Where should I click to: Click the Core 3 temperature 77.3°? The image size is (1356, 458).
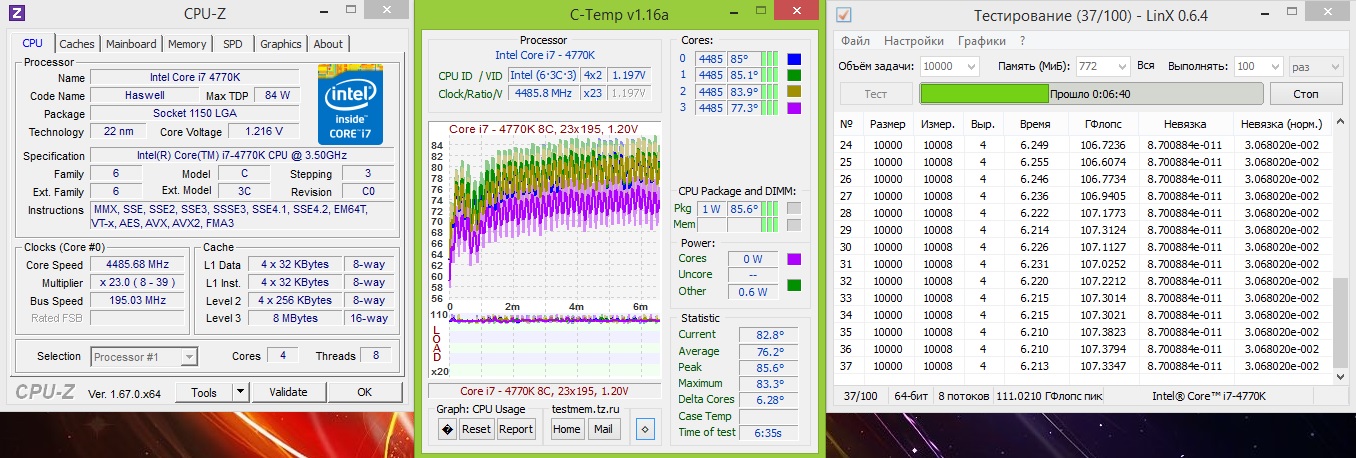[x=742, y=107]
